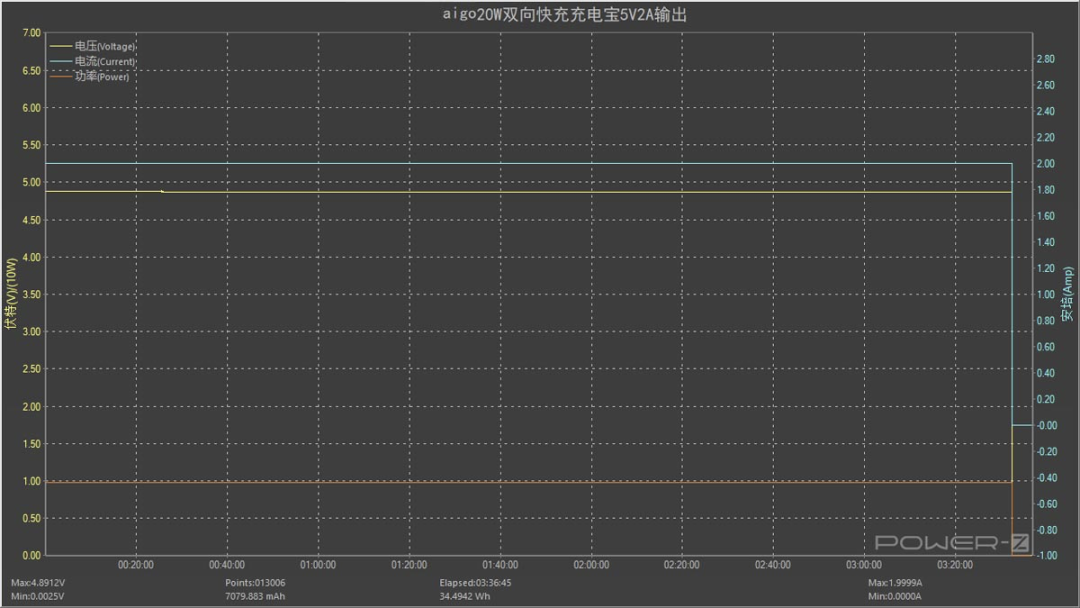1080x608 pixels.
Task: Click the chart title aigo20W双向快充充电宝5V2A输出
Action: pos(564,14)
